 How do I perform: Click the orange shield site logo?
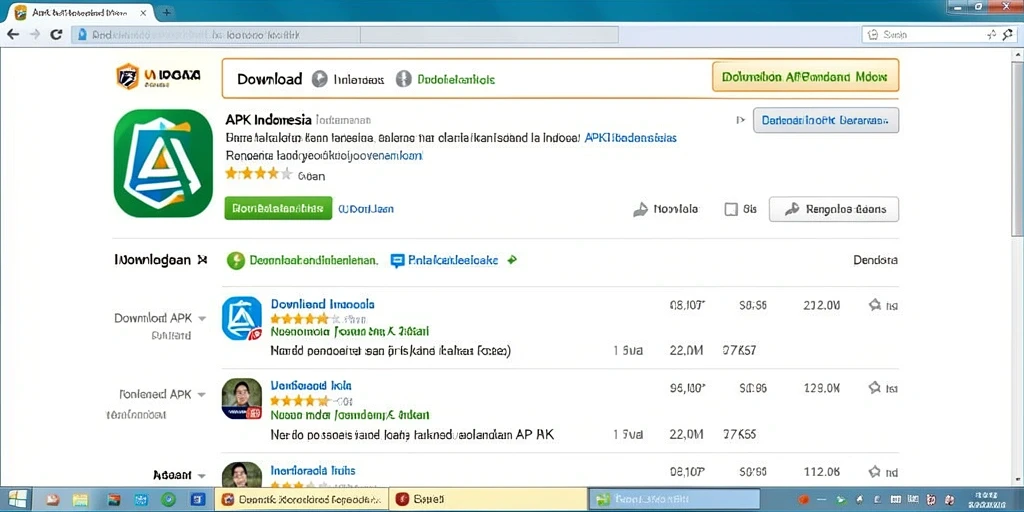click(127, 76)
